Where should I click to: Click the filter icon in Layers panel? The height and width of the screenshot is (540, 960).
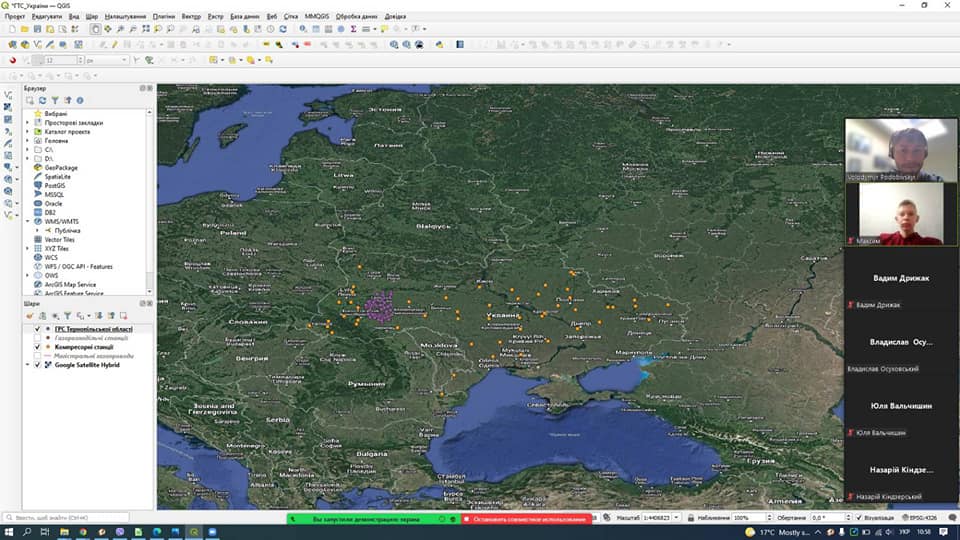pyautogui.click(x=67, y=316)
